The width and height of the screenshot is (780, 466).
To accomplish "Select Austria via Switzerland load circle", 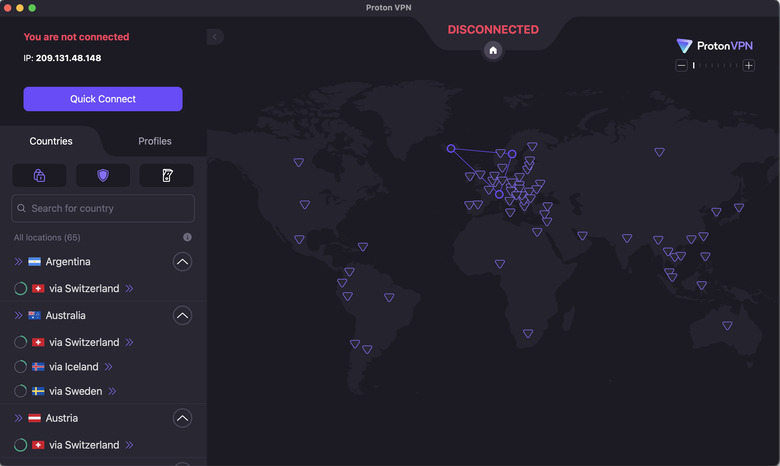I will coord(20,445).
